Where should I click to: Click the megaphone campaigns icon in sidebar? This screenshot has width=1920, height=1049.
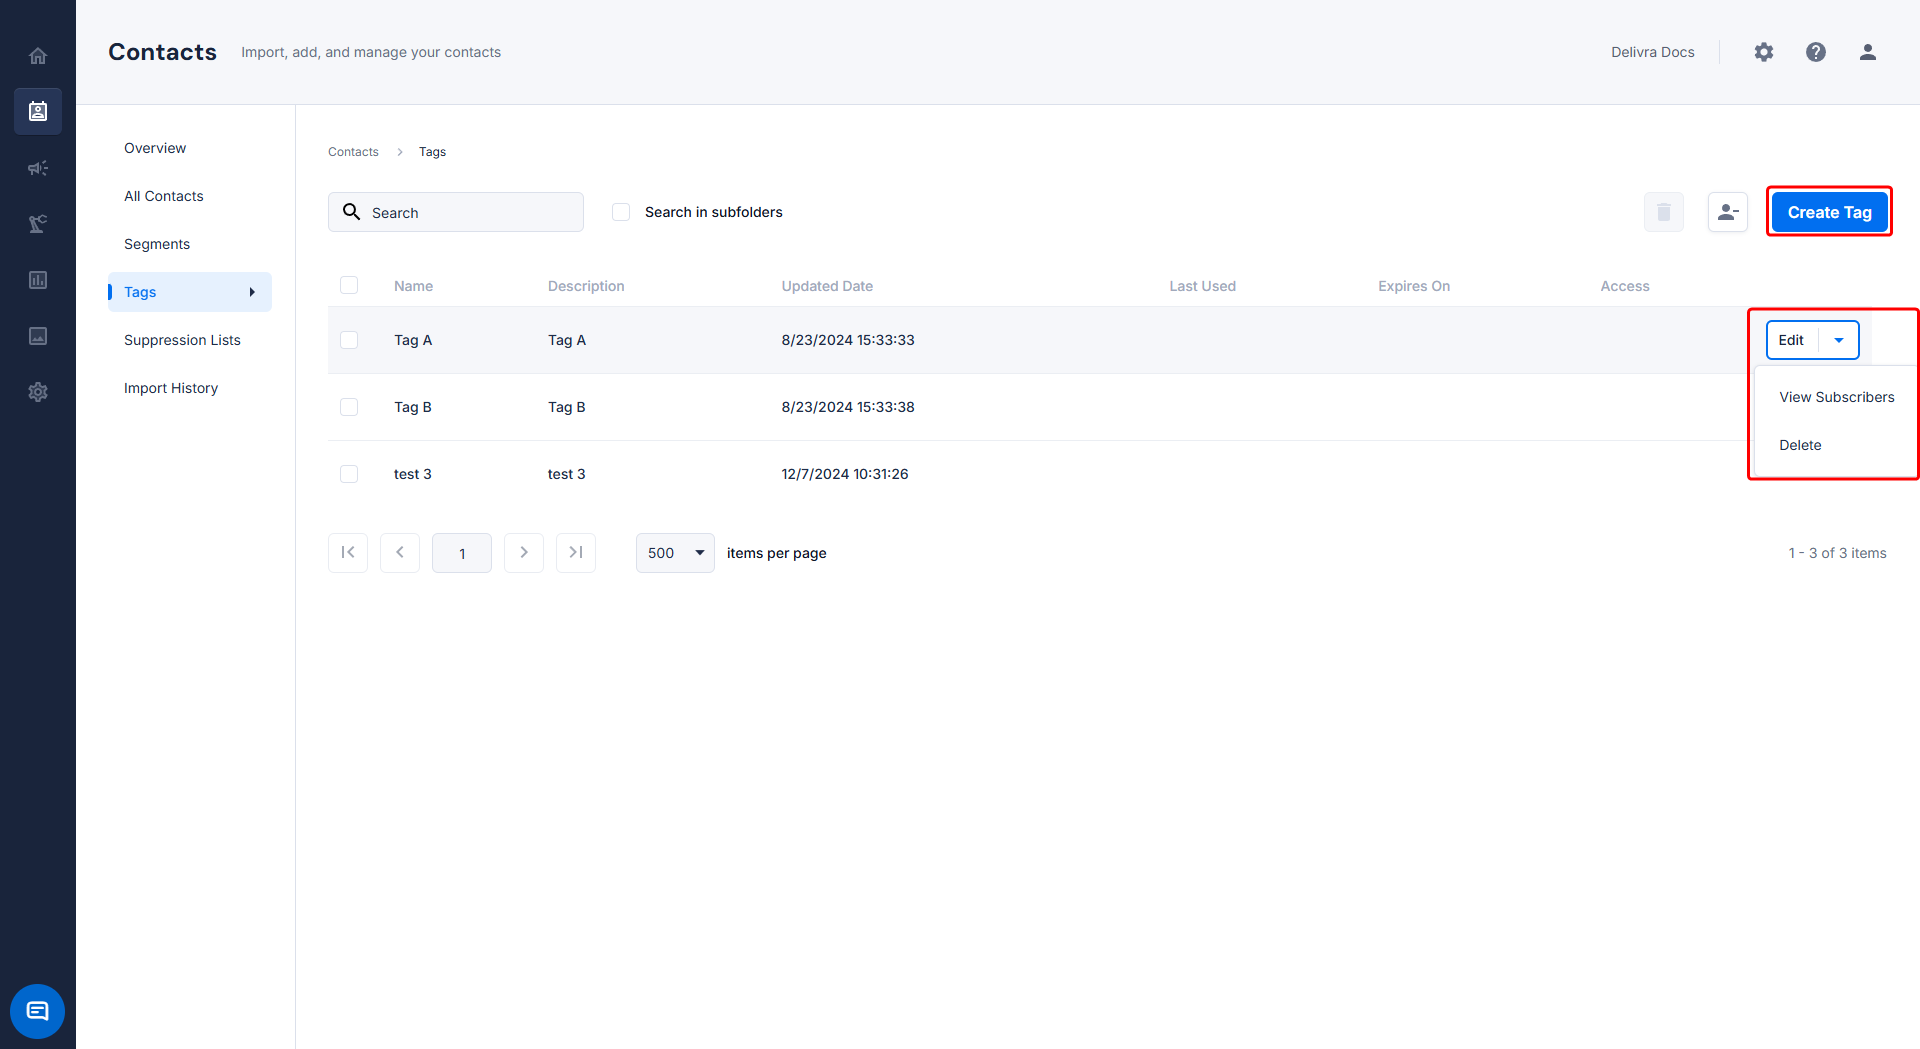38,168
